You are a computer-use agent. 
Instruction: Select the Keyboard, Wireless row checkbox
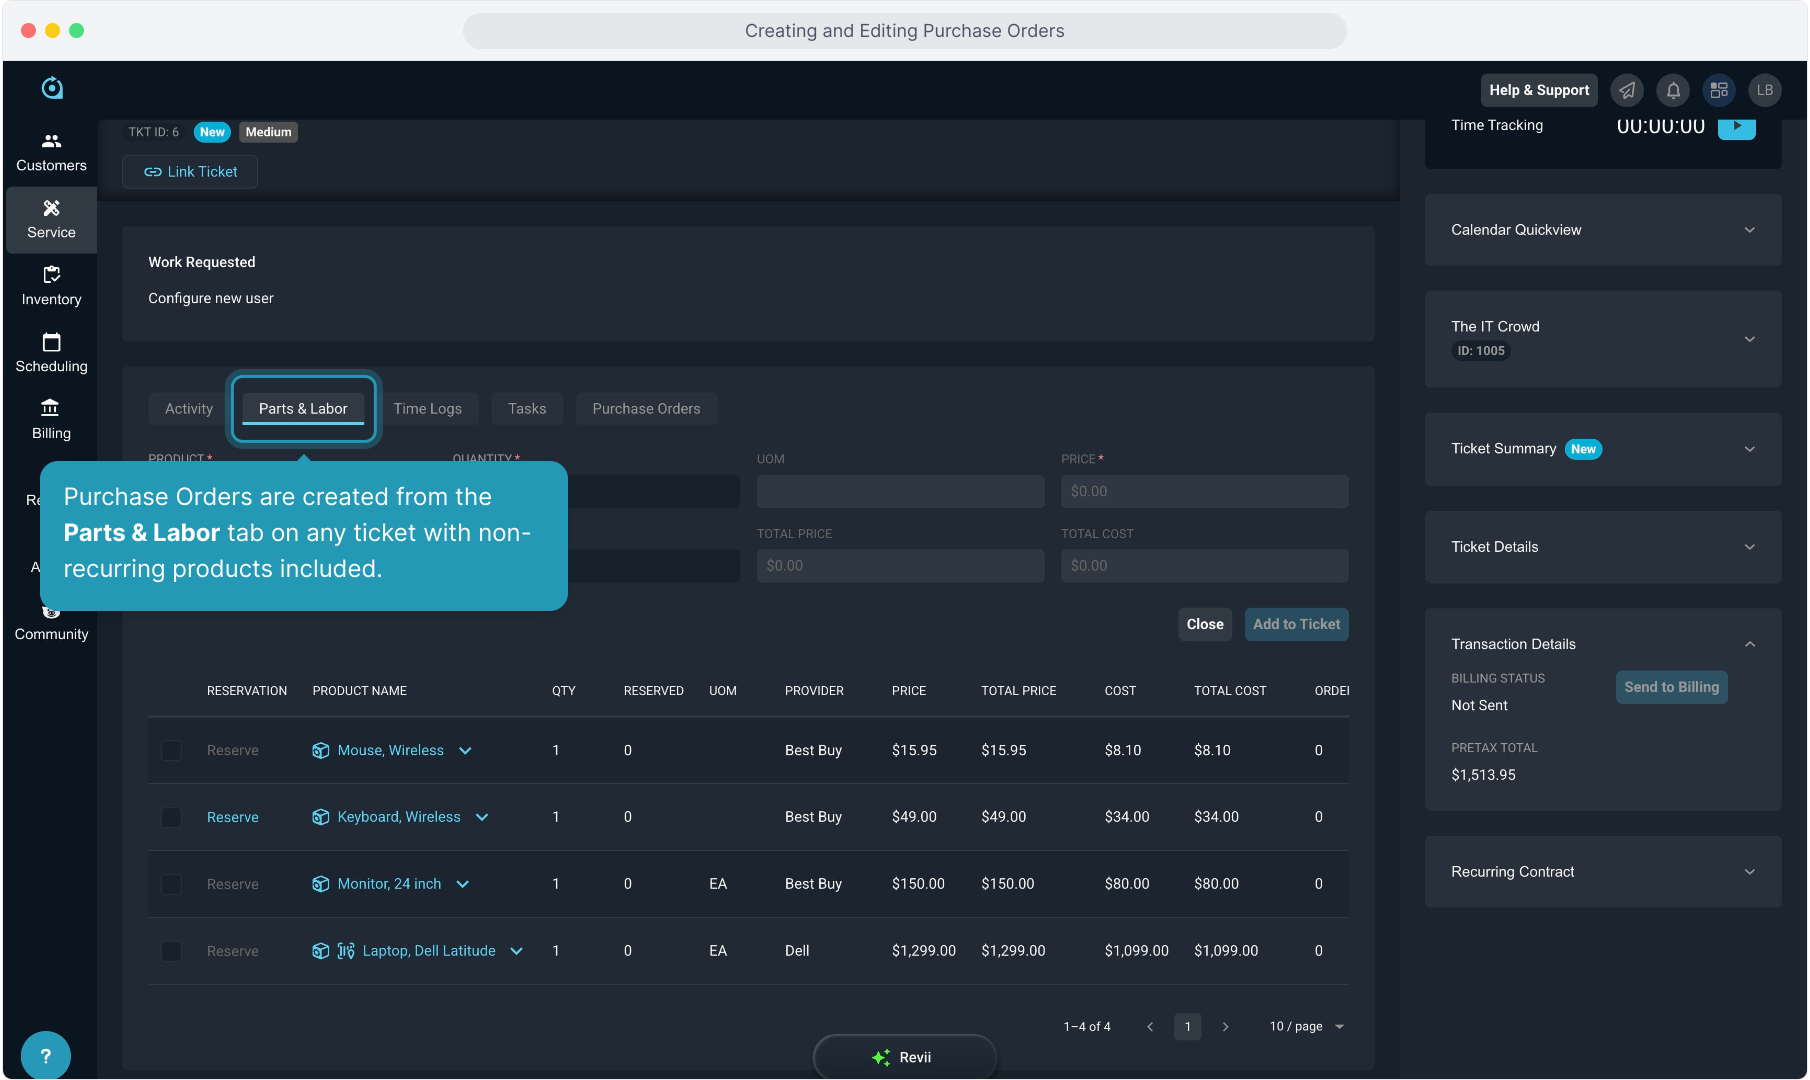tap(171, 817)
